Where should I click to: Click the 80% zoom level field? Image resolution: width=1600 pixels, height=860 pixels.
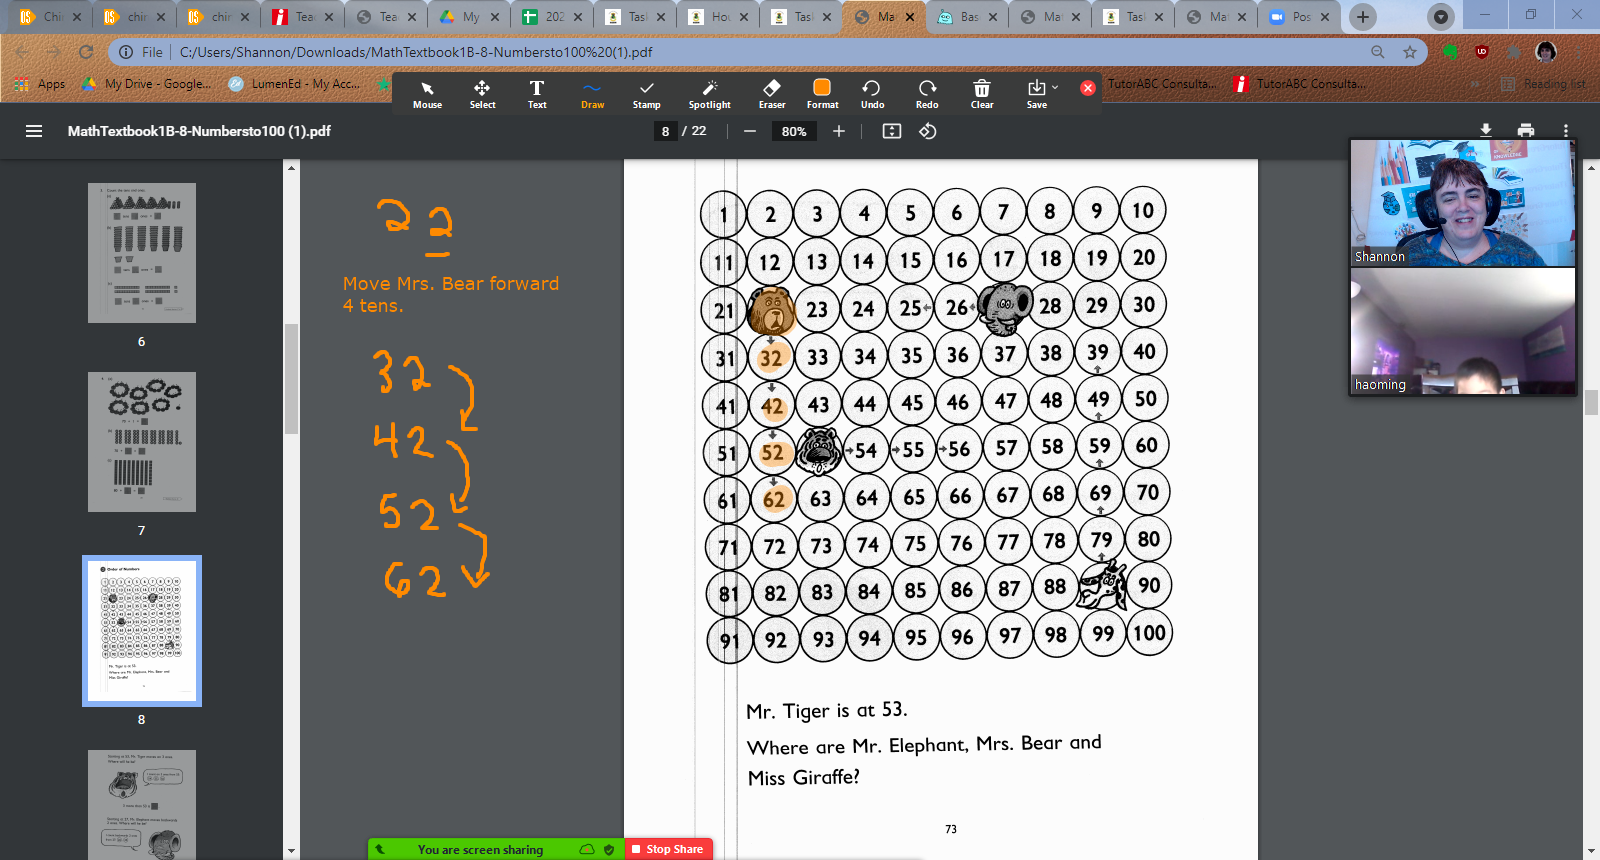pos(794,131)
